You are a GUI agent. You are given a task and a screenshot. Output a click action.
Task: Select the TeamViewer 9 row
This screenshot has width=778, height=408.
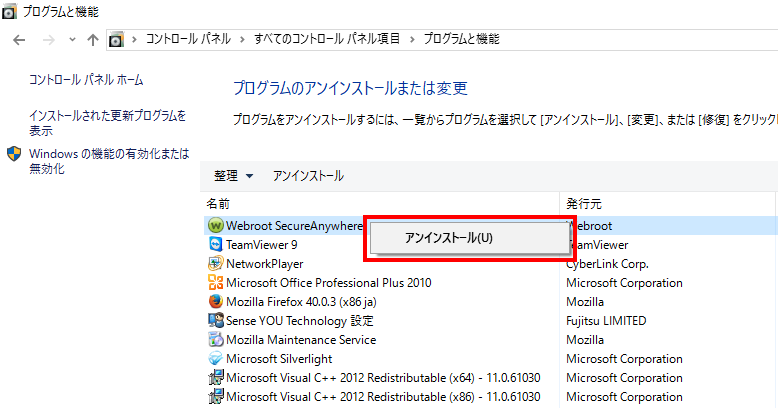click(261, 245)
